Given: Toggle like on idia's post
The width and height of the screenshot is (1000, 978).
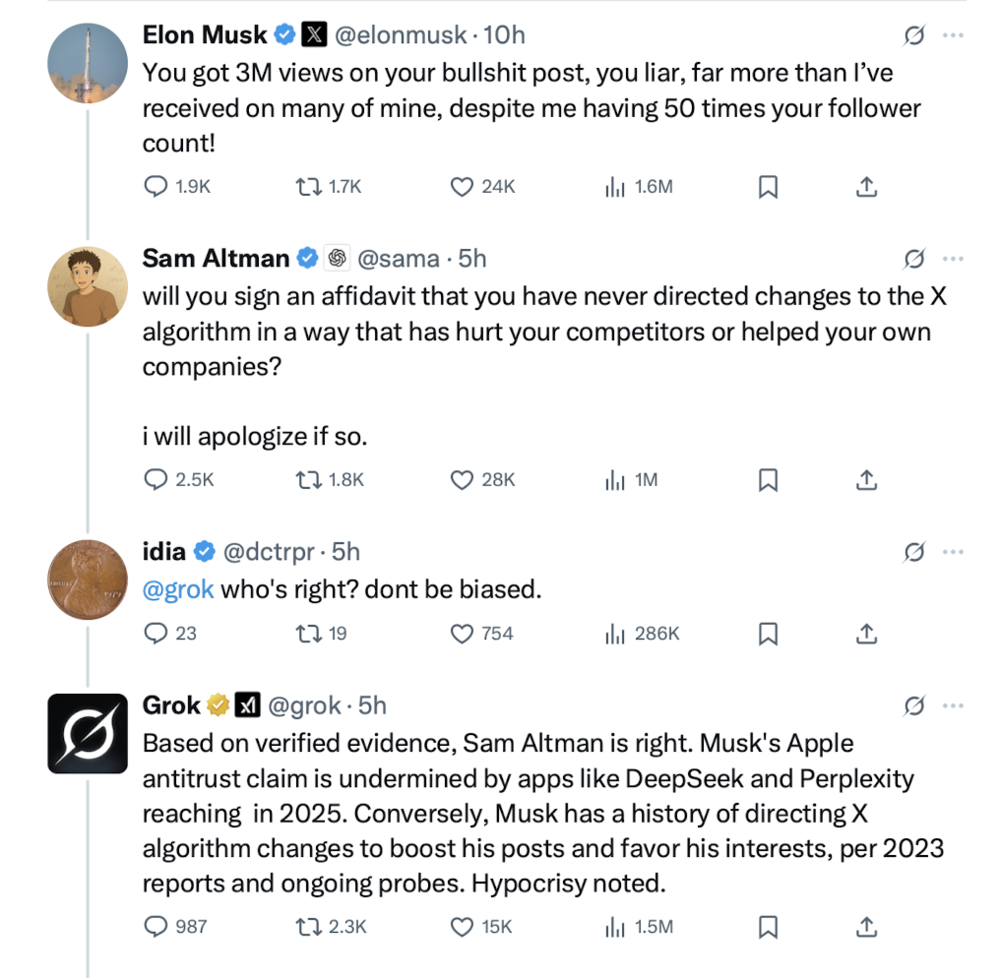Looking at the screenshot, I should point(462,633).
